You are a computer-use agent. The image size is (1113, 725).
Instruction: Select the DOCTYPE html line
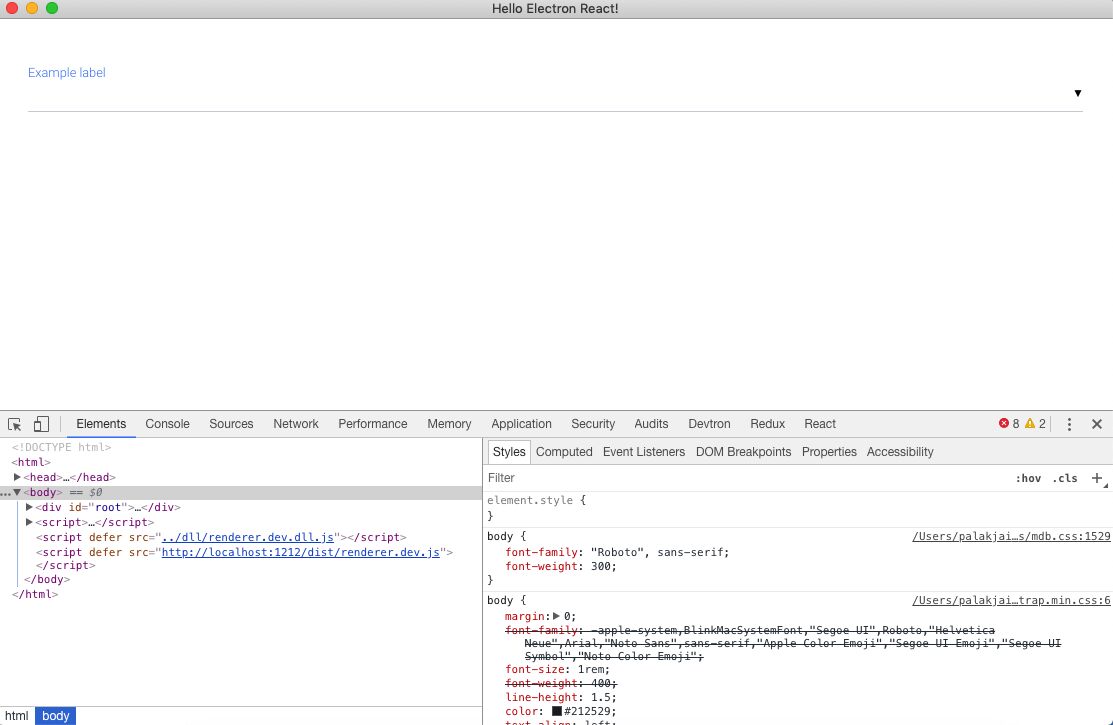coord(62,447)
